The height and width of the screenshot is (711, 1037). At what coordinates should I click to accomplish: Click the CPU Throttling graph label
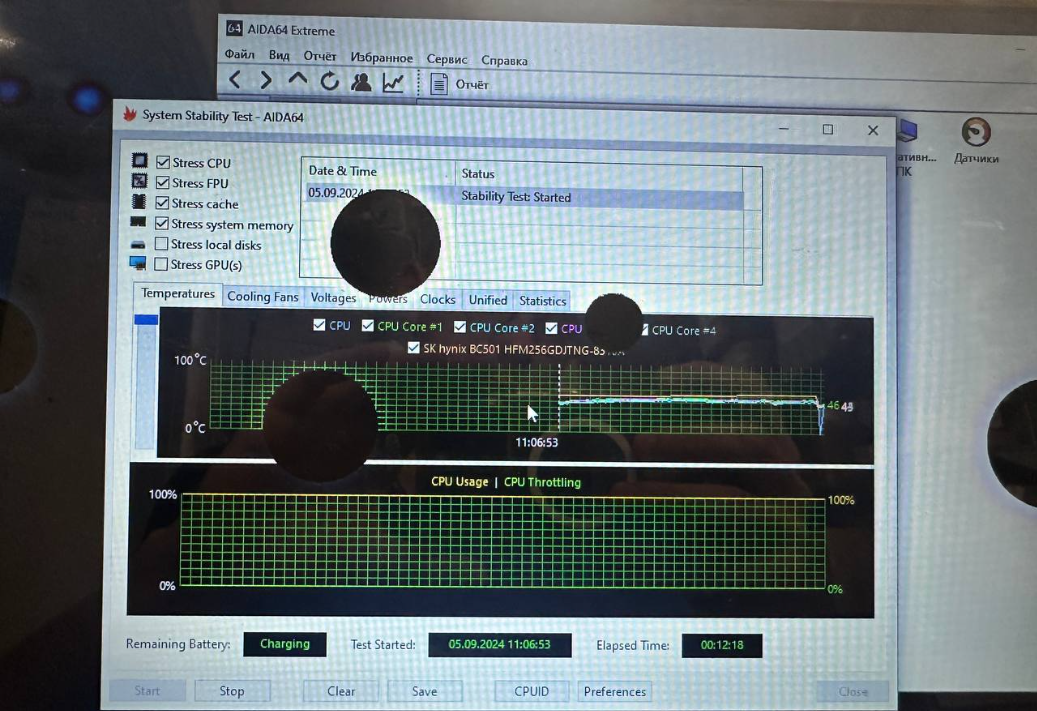(x=542, y=482)
